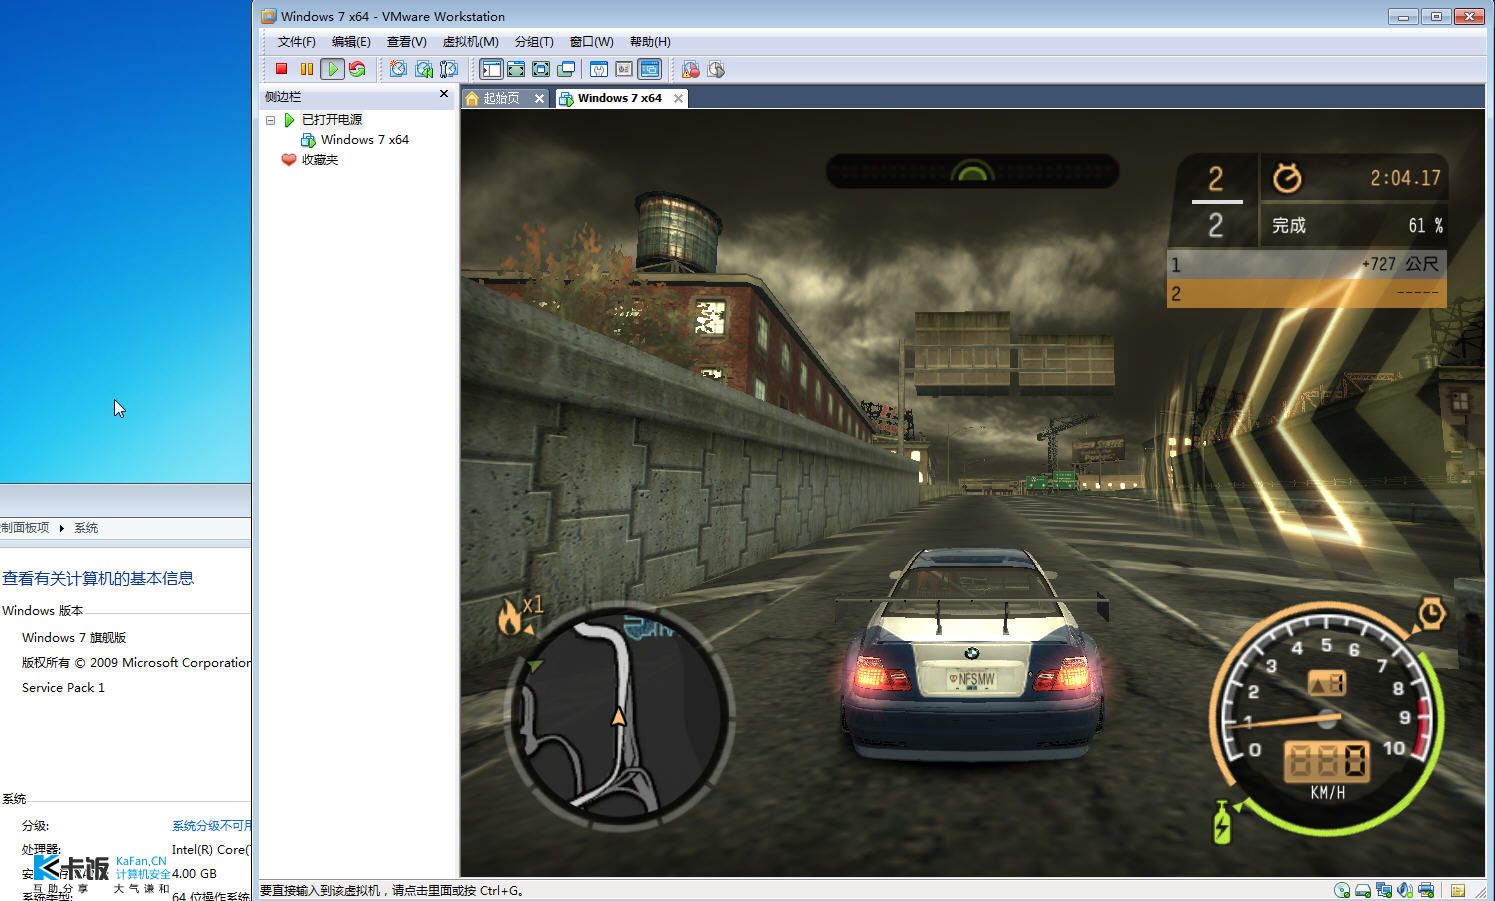Image resolution: width=1495 pixels, height=901 pixels.
Task: Click the heat level flame icon
Action: point(510,618)
